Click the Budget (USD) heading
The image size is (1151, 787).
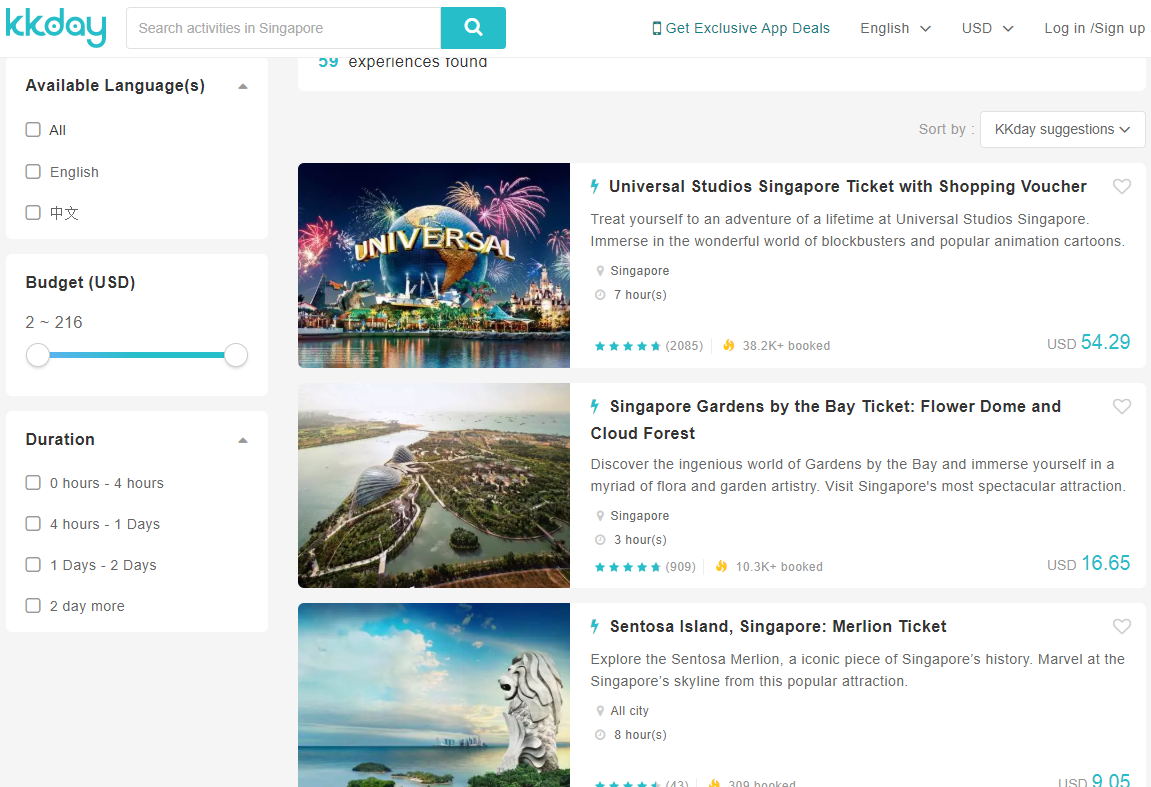click(81, 283)
